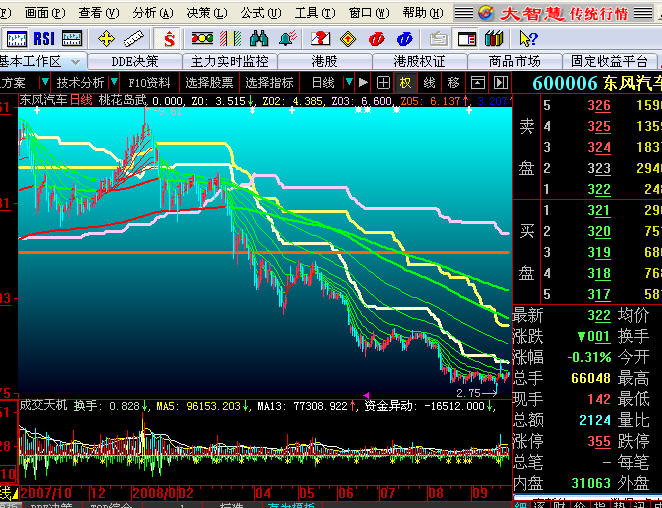
Task: Open the colorful books library icon
Action: [x=494, y=39]
